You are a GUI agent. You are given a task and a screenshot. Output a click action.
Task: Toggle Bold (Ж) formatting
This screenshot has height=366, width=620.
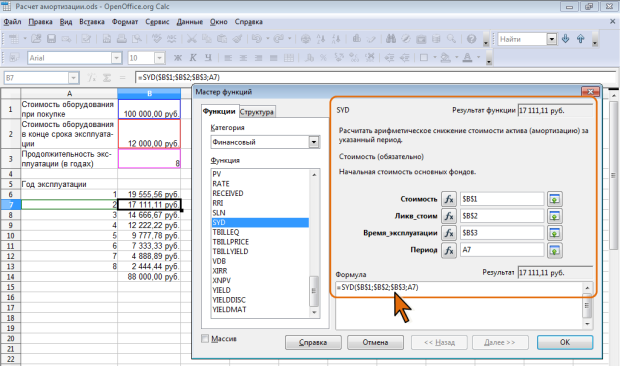[178, 58]
